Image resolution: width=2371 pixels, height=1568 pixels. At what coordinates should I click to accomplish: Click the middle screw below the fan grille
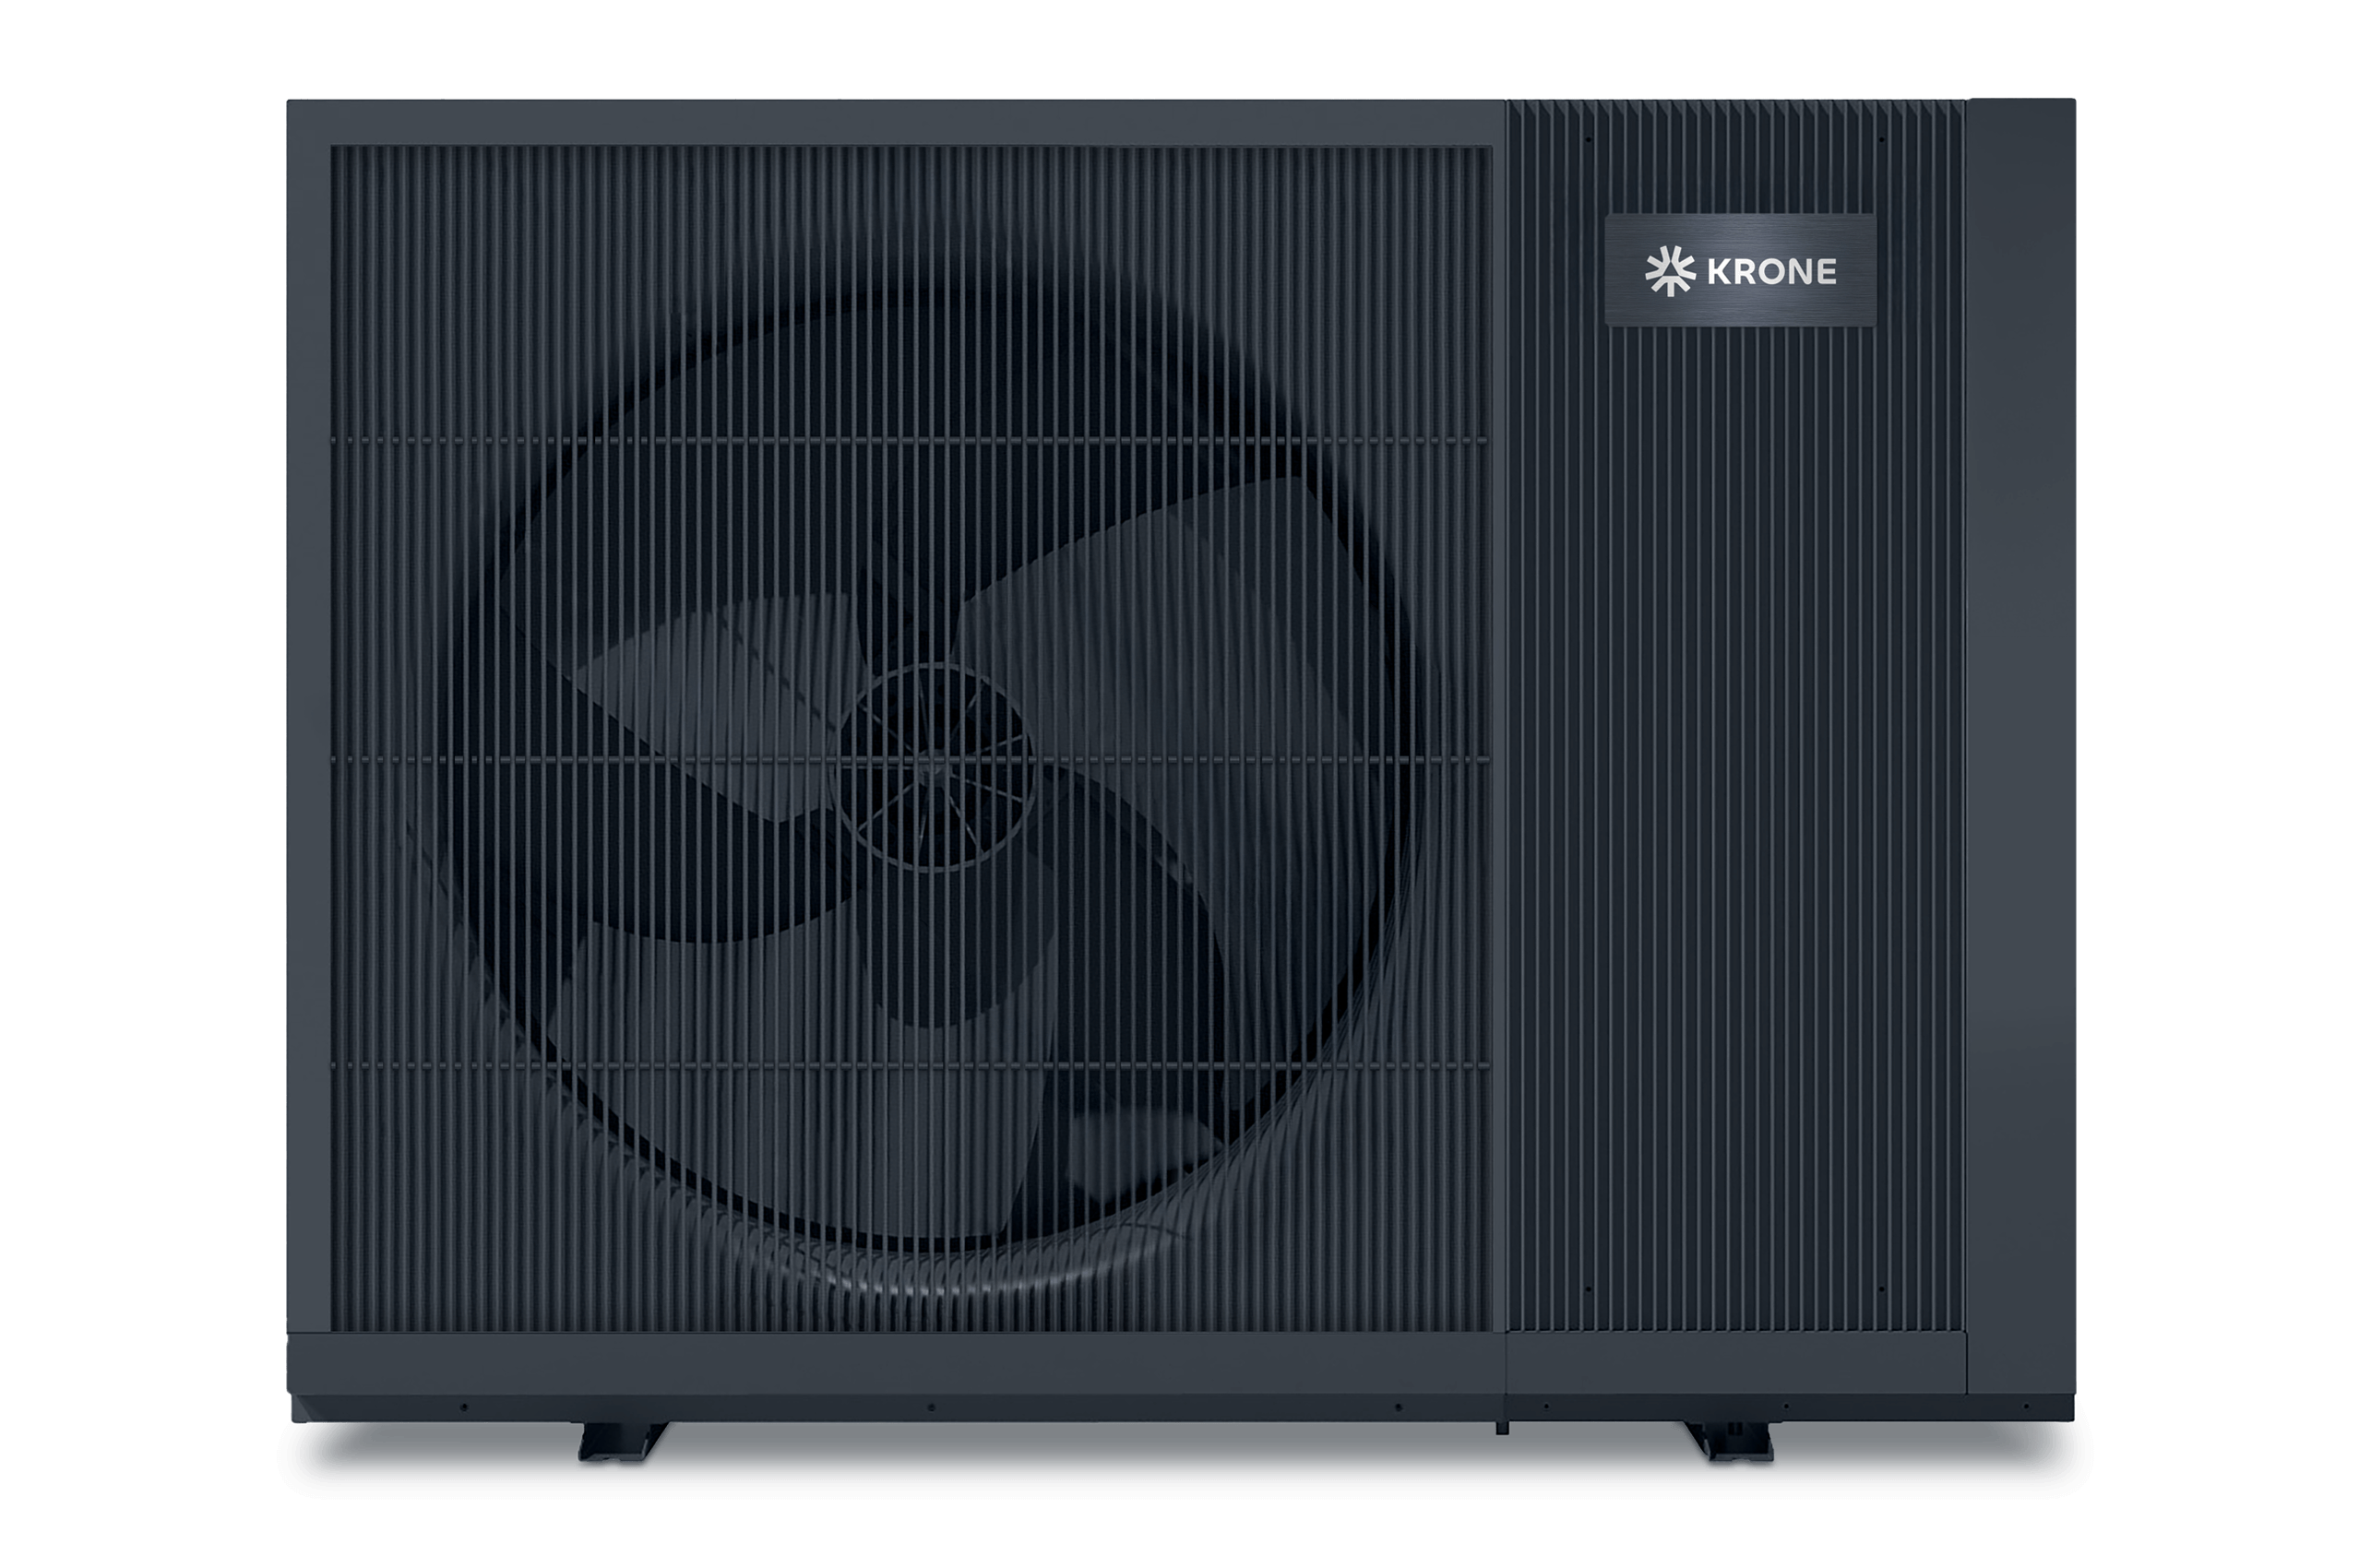click(x=931, y=1407)
